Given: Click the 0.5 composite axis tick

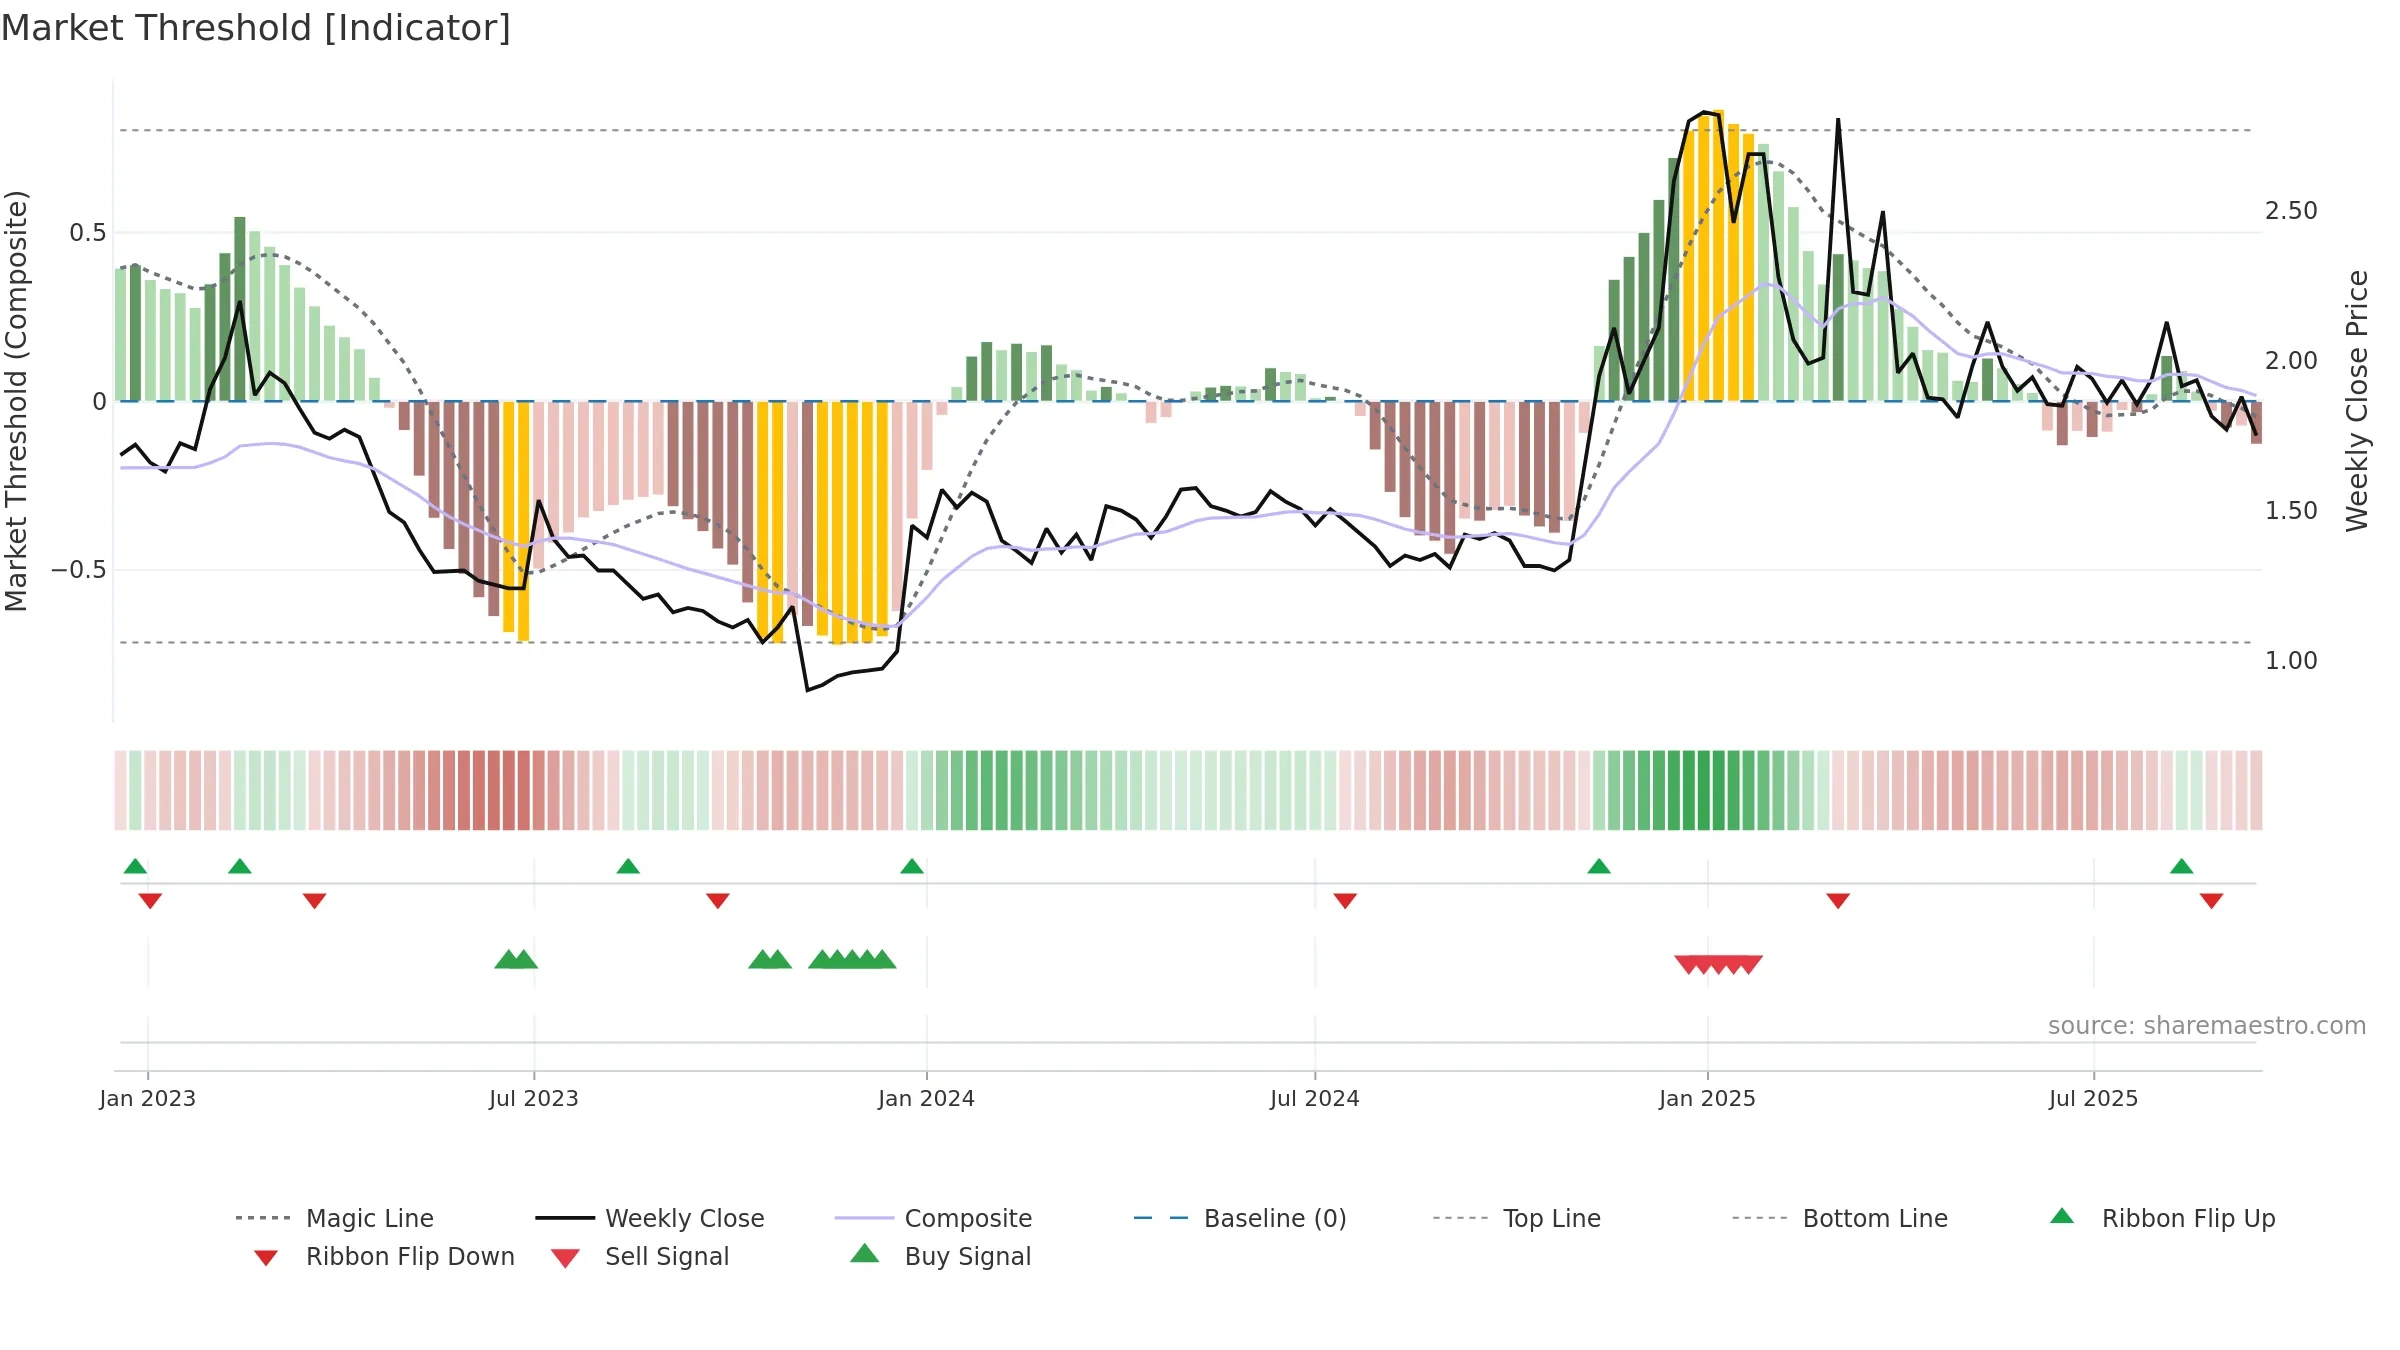Looking at the screenshot, I should tap(88, 233).
